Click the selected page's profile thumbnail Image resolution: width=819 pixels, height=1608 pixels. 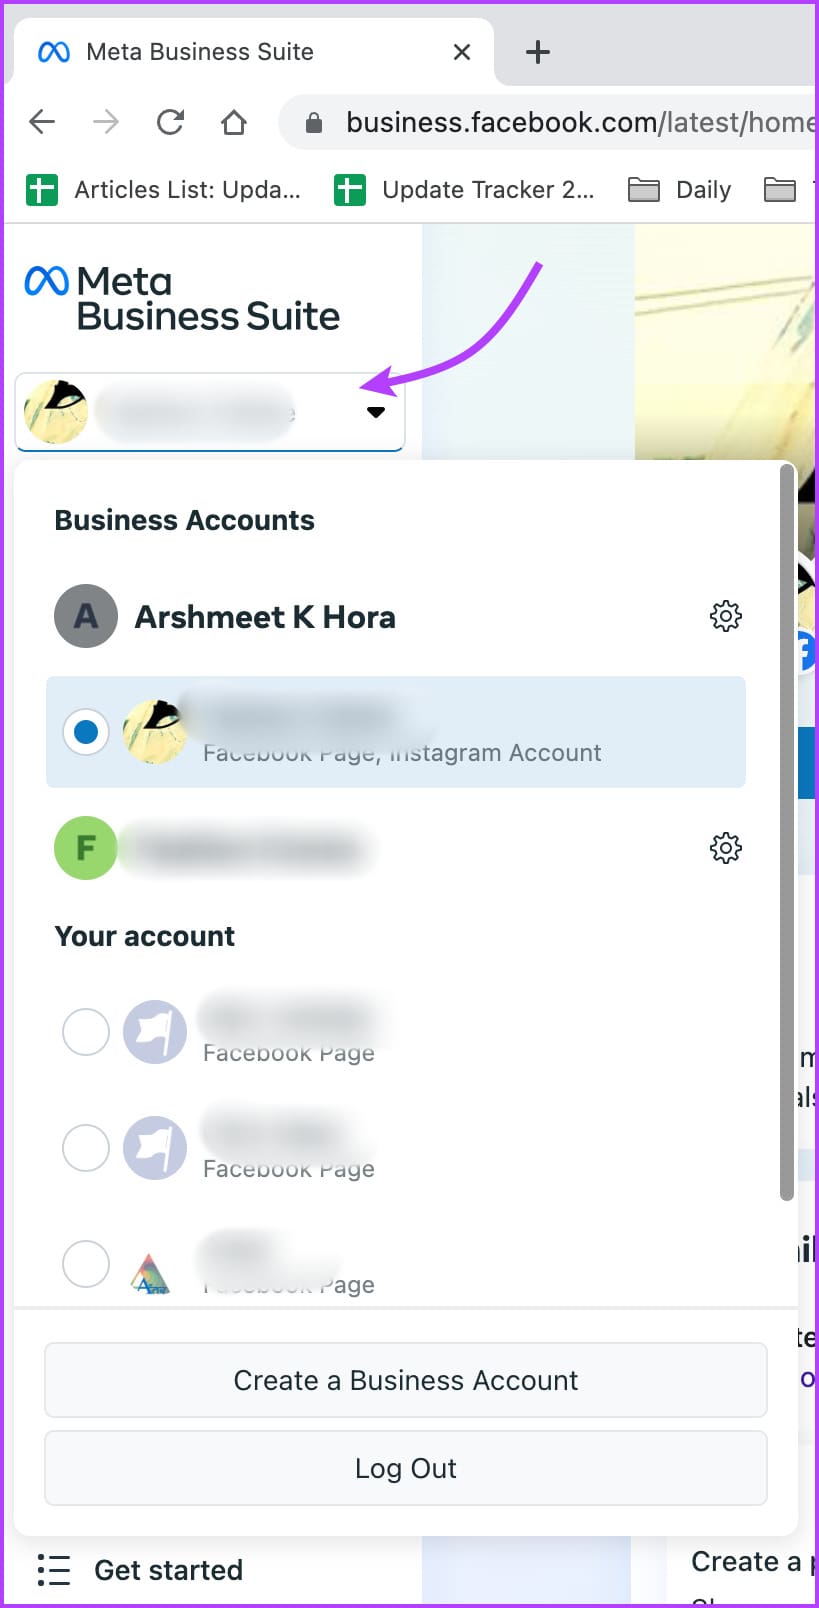[x=154, y=732]
